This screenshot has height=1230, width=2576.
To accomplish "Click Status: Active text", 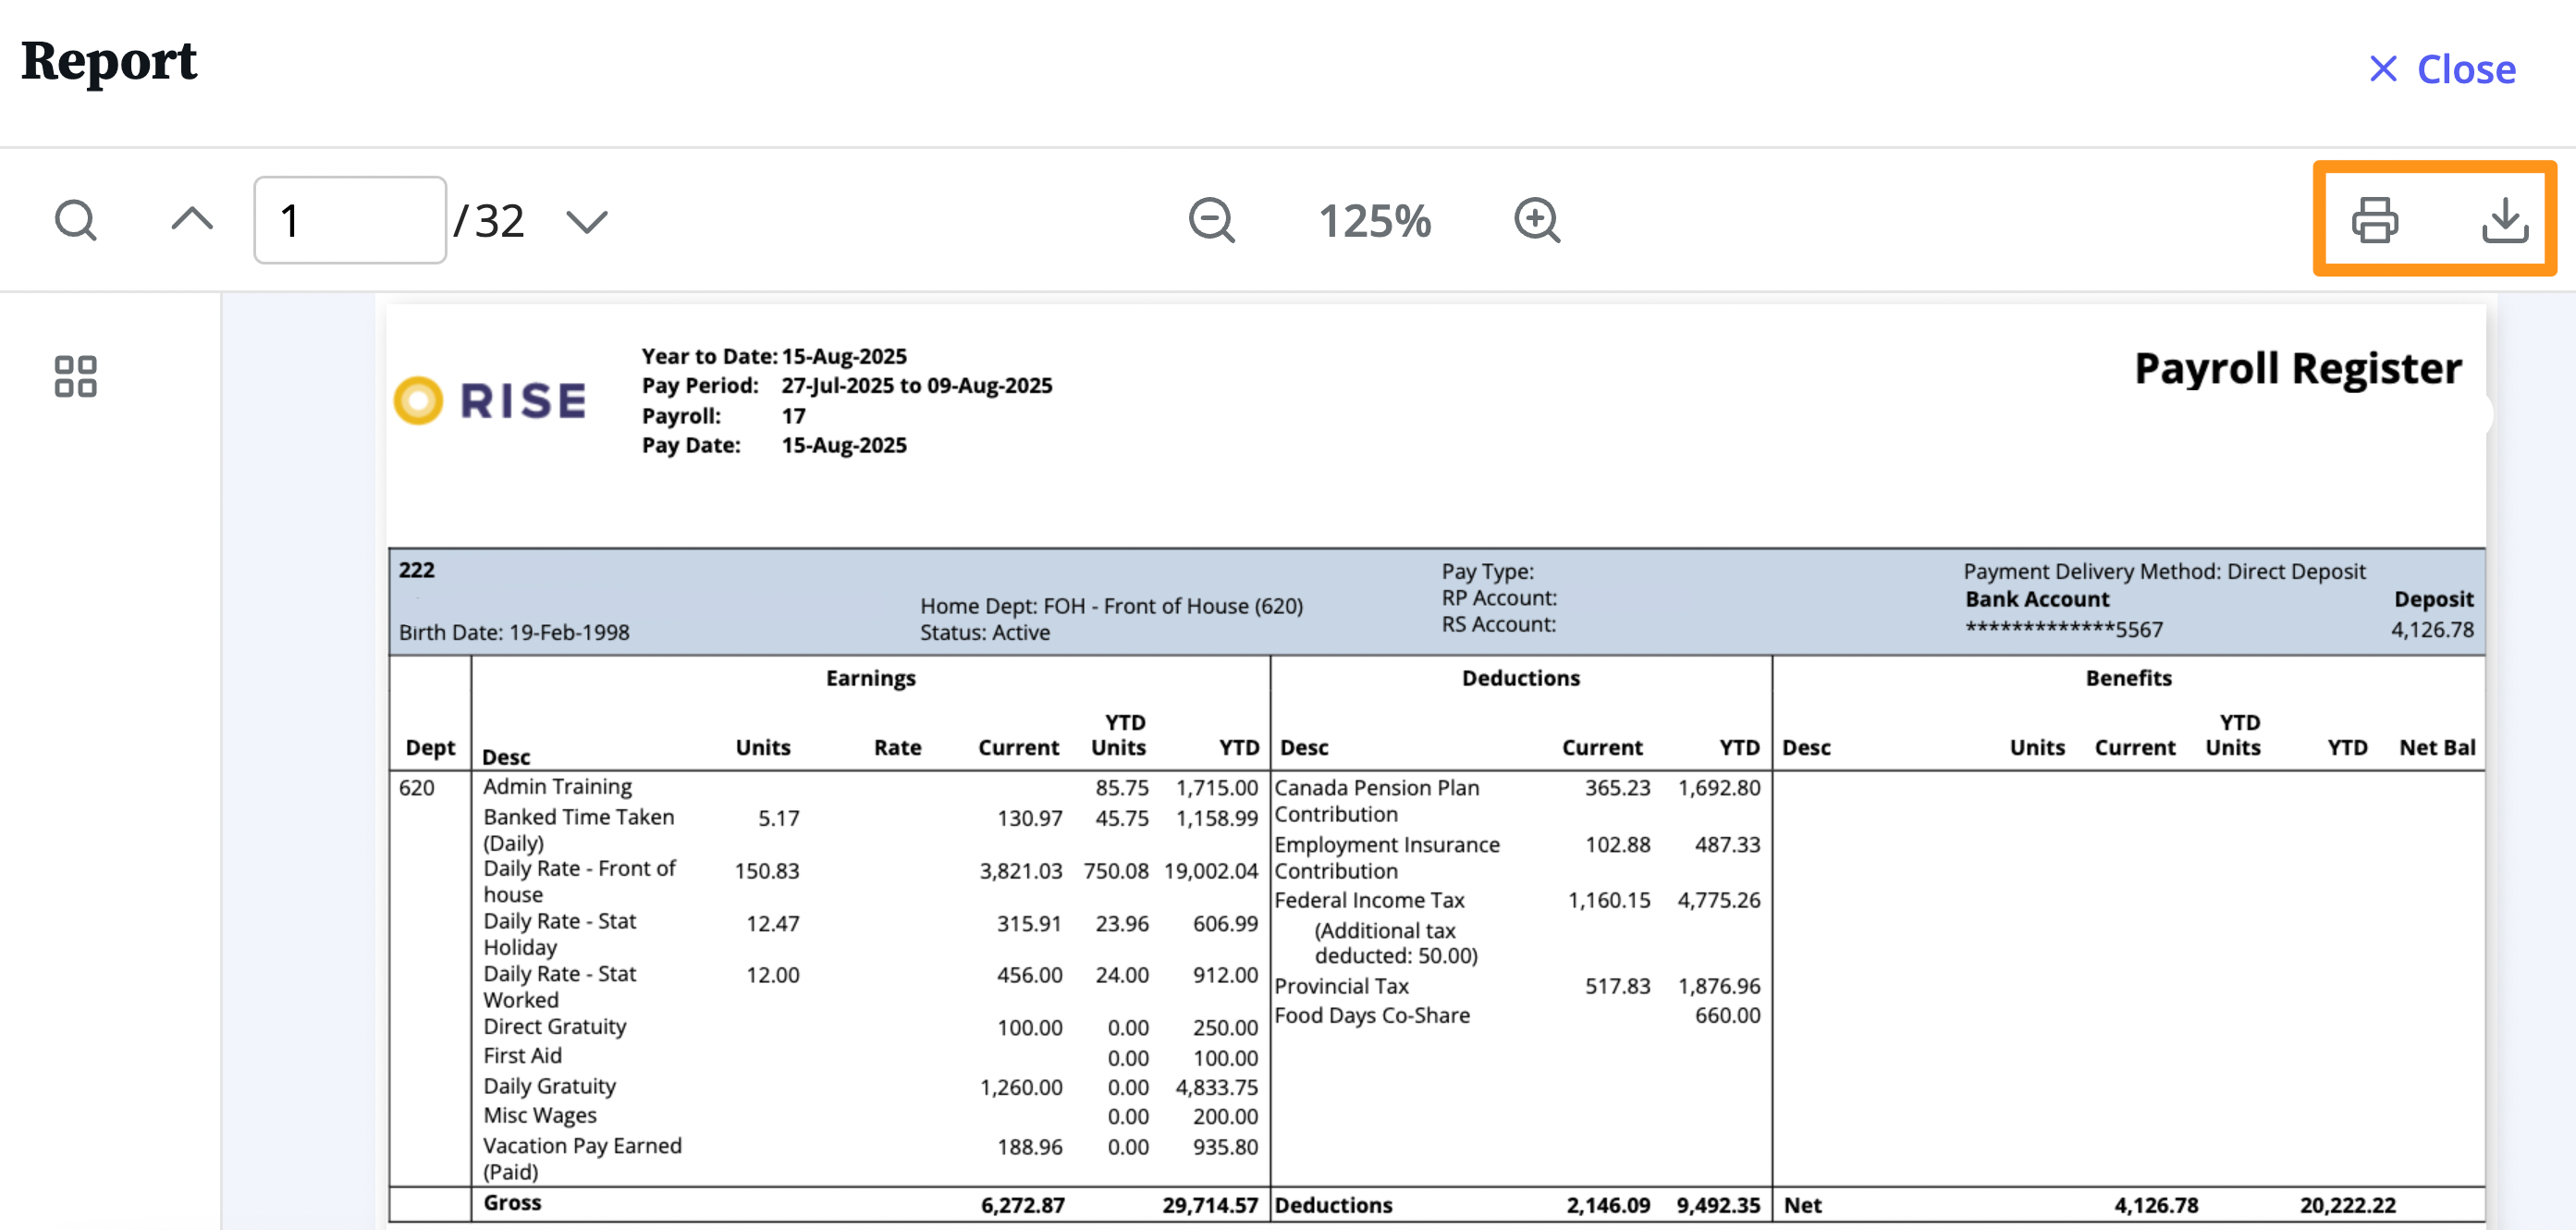I will click(x=985, y=632).
